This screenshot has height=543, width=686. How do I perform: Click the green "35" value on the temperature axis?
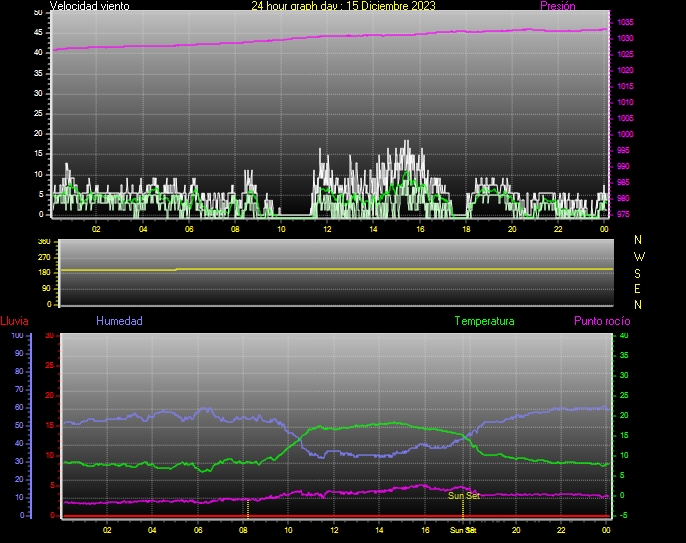point(624,355)
